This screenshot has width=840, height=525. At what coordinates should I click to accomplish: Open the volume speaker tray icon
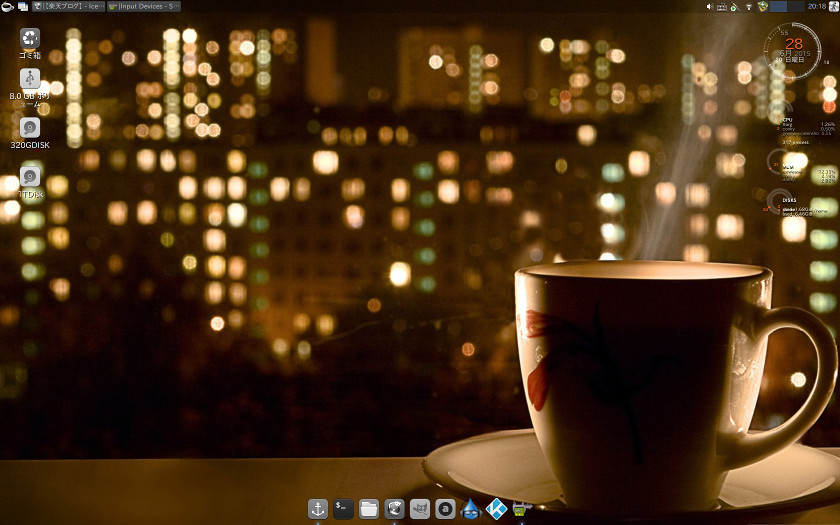pyautogui.click(x=709, y=6)
